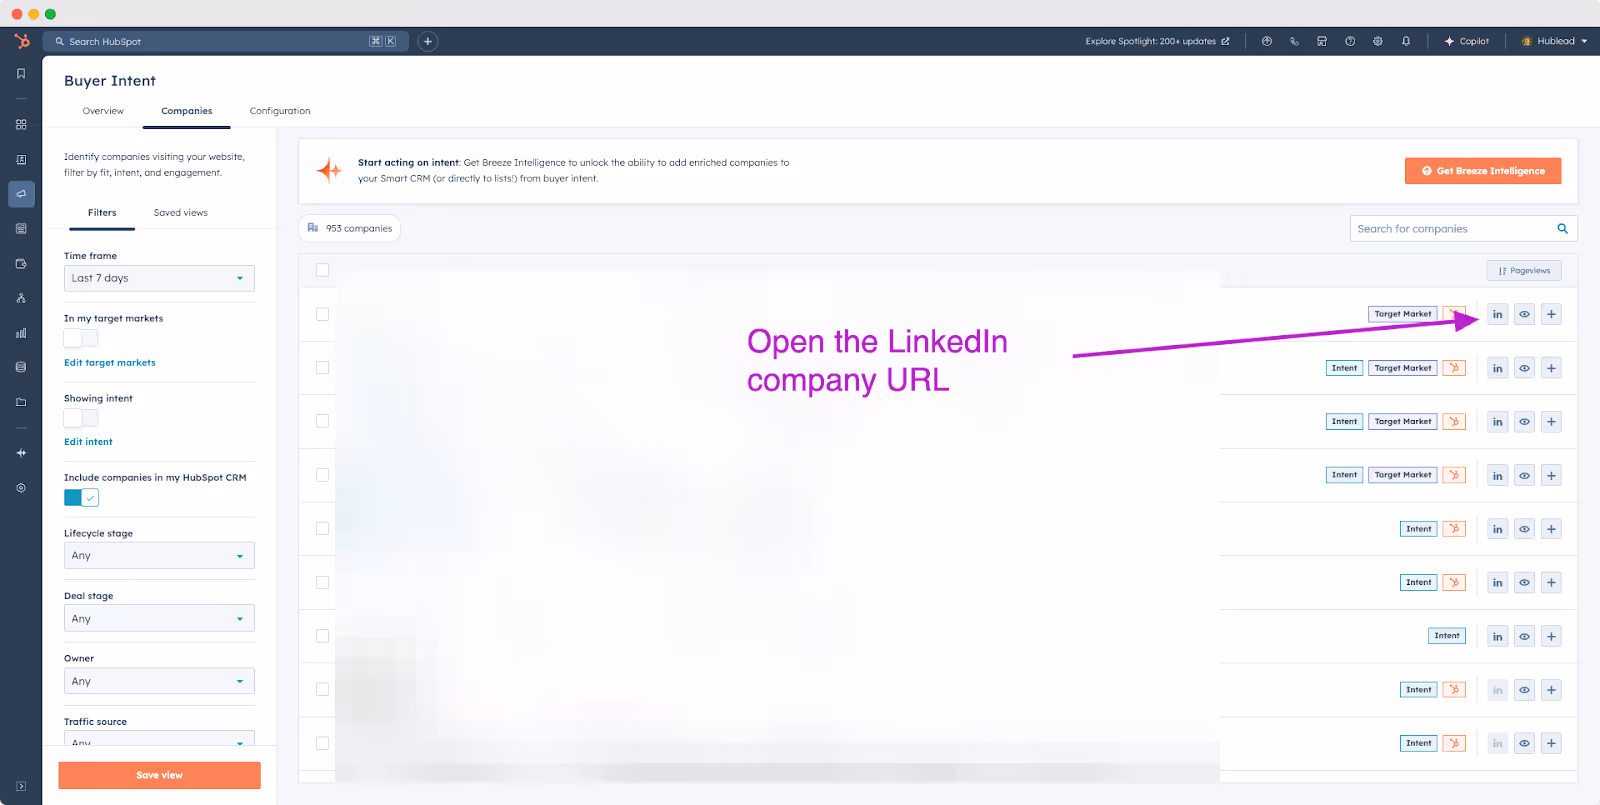Viewport: 1600px width, 805px height.
Task: Open Explore Spotlight: 200+ updates link
Action: (1157, 41)
